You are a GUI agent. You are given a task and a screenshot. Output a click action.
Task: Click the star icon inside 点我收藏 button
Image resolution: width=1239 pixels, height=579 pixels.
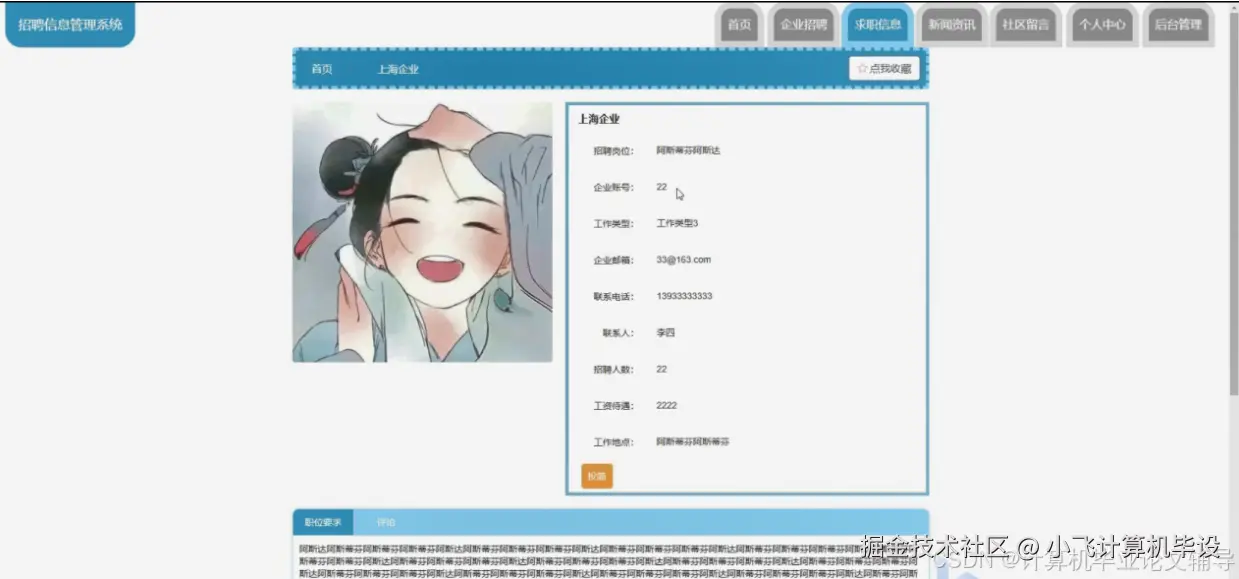[862, 68]
